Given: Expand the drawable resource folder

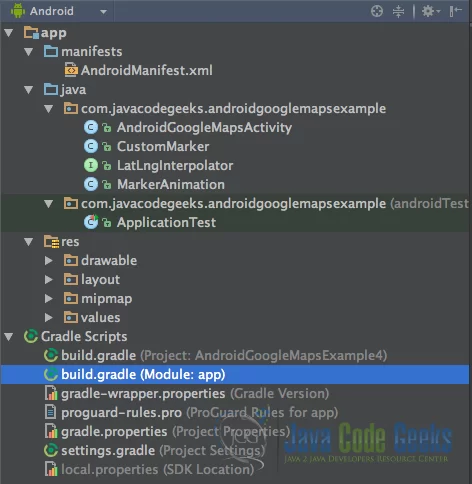Looking at the screenshot, I should [x=49, y=261].
